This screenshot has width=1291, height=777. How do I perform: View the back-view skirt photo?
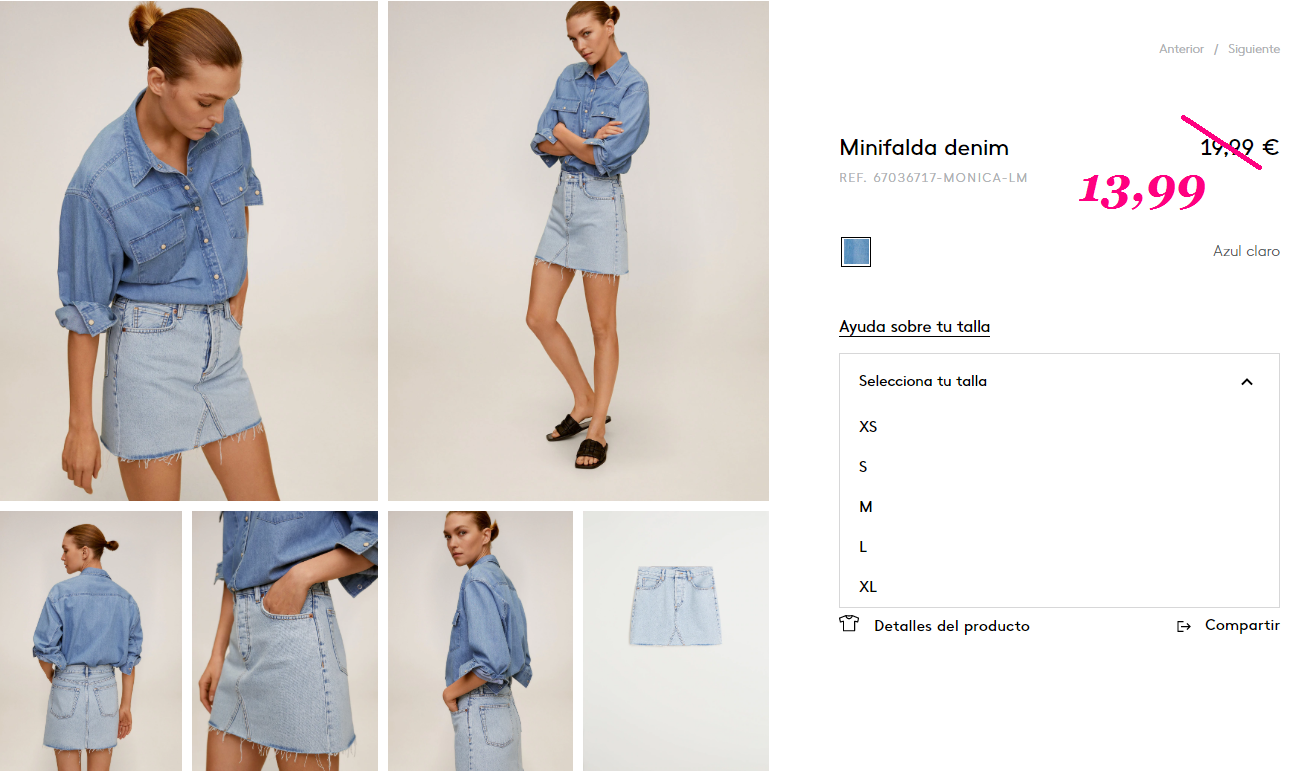(x=91, y=641)
